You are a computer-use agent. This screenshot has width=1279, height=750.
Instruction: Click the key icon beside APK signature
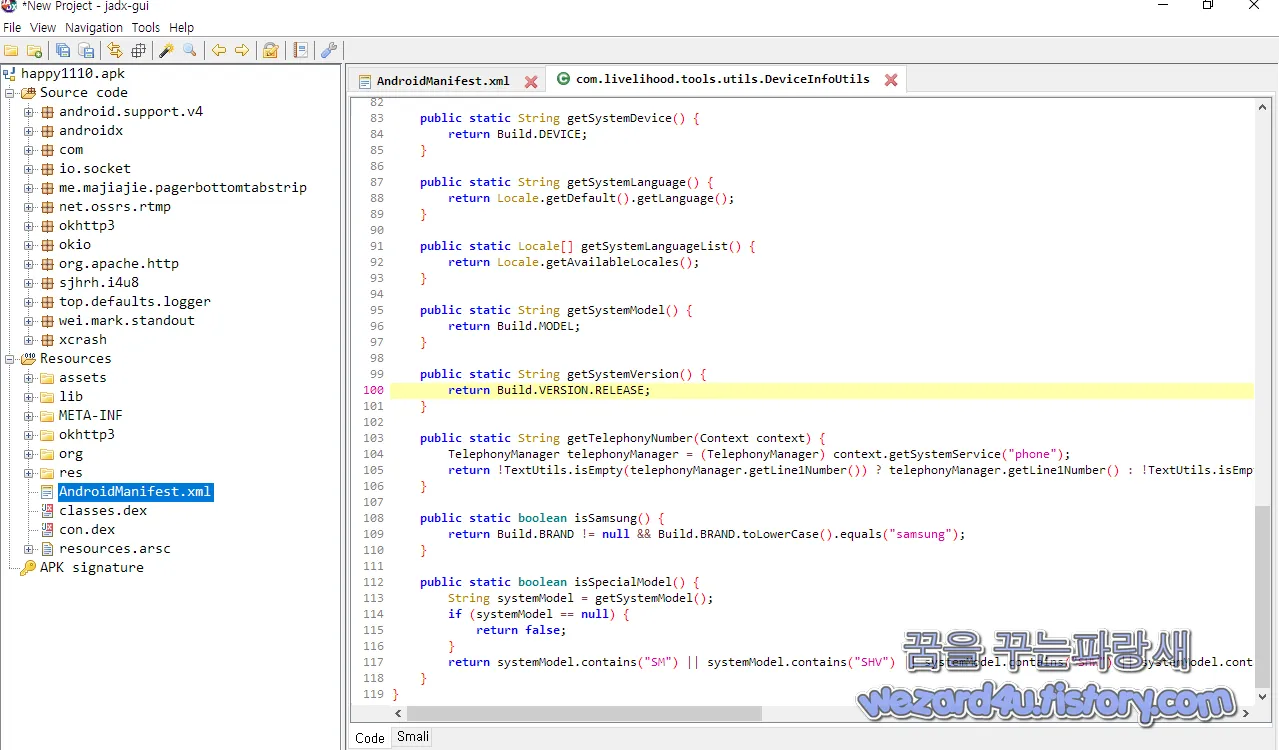click(28, 567)
